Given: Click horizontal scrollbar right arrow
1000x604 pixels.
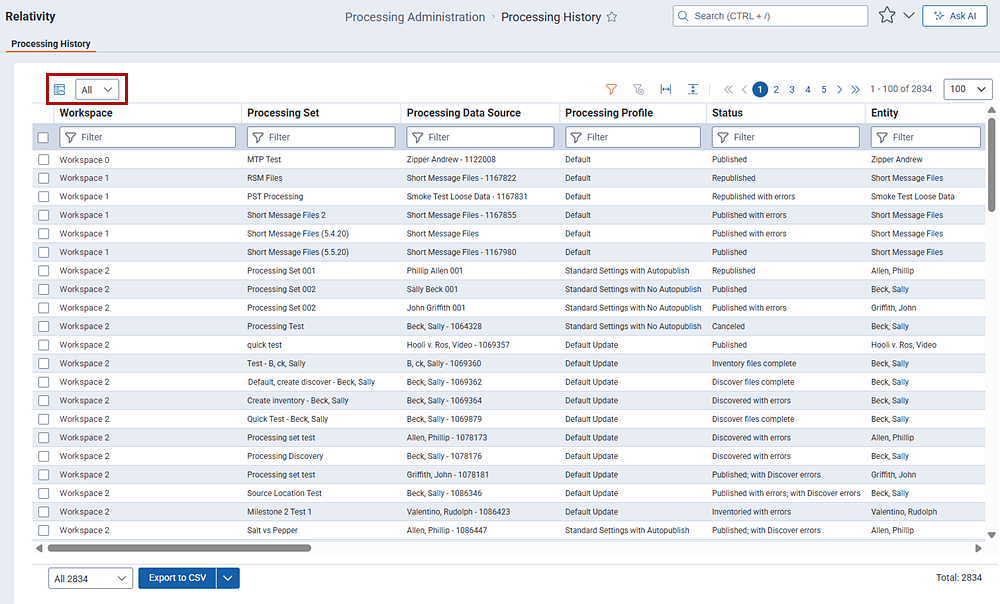Looking at the screenshot, I should click(978, 548).
